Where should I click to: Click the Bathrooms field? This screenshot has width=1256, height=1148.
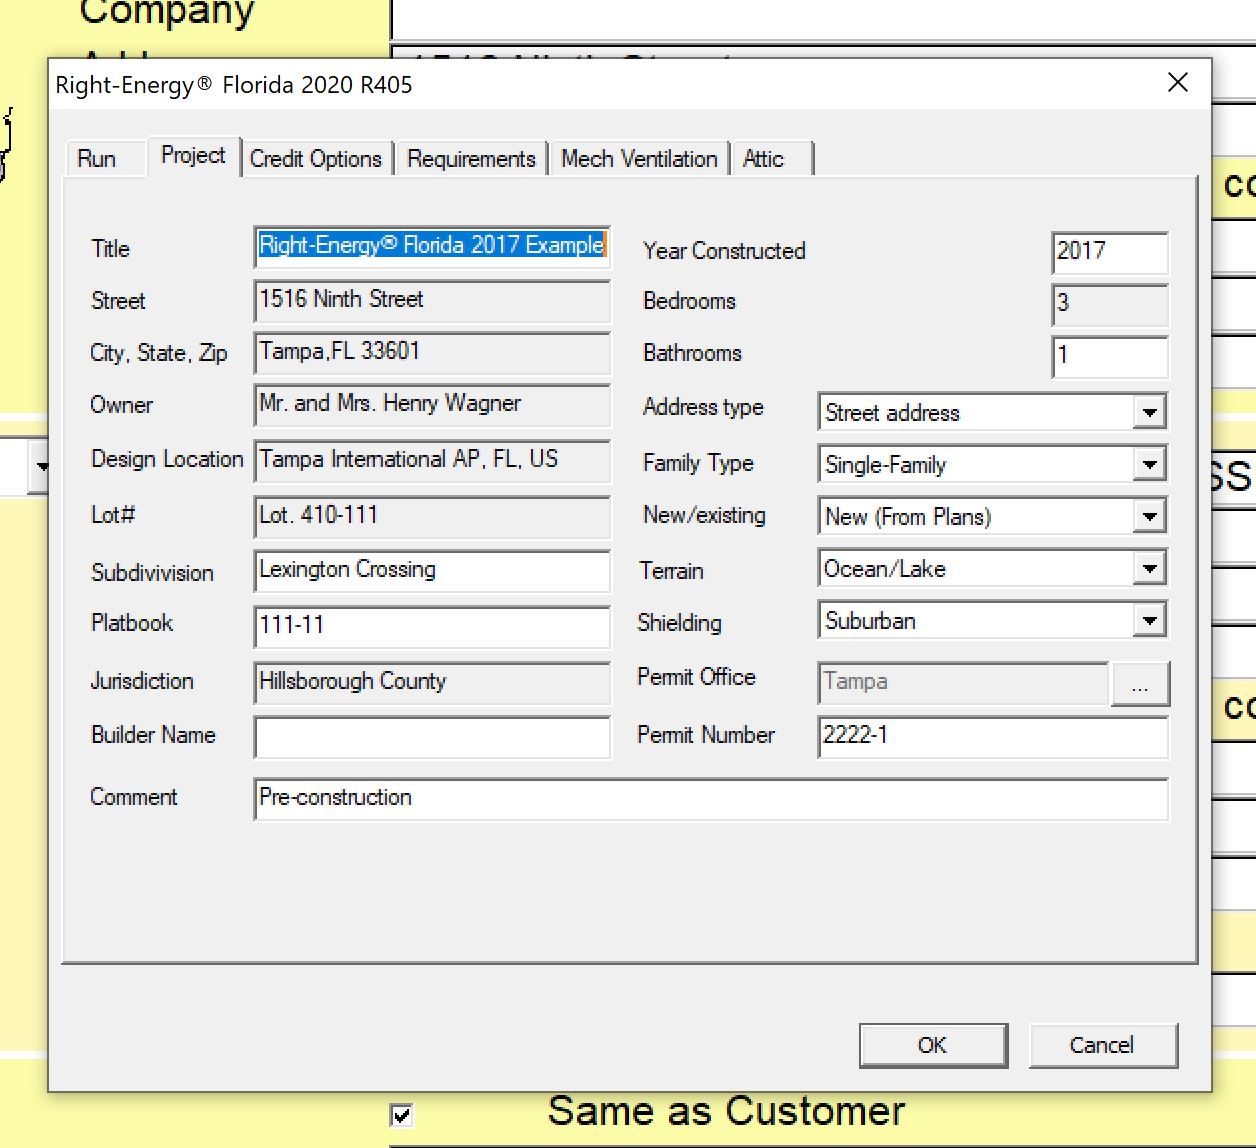tap(1110, 356)
